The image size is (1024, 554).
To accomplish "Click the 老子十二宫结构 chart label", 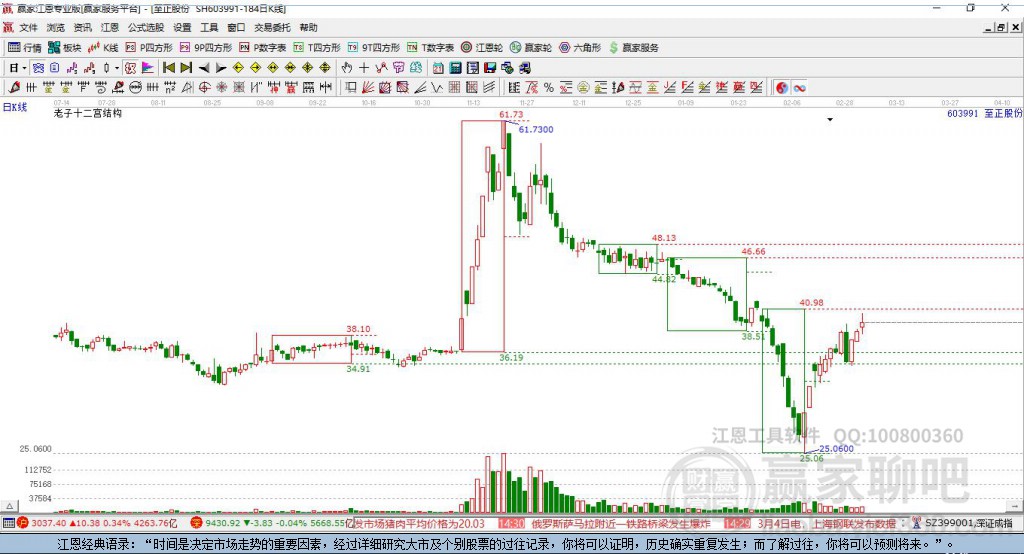I will point(88,113).
